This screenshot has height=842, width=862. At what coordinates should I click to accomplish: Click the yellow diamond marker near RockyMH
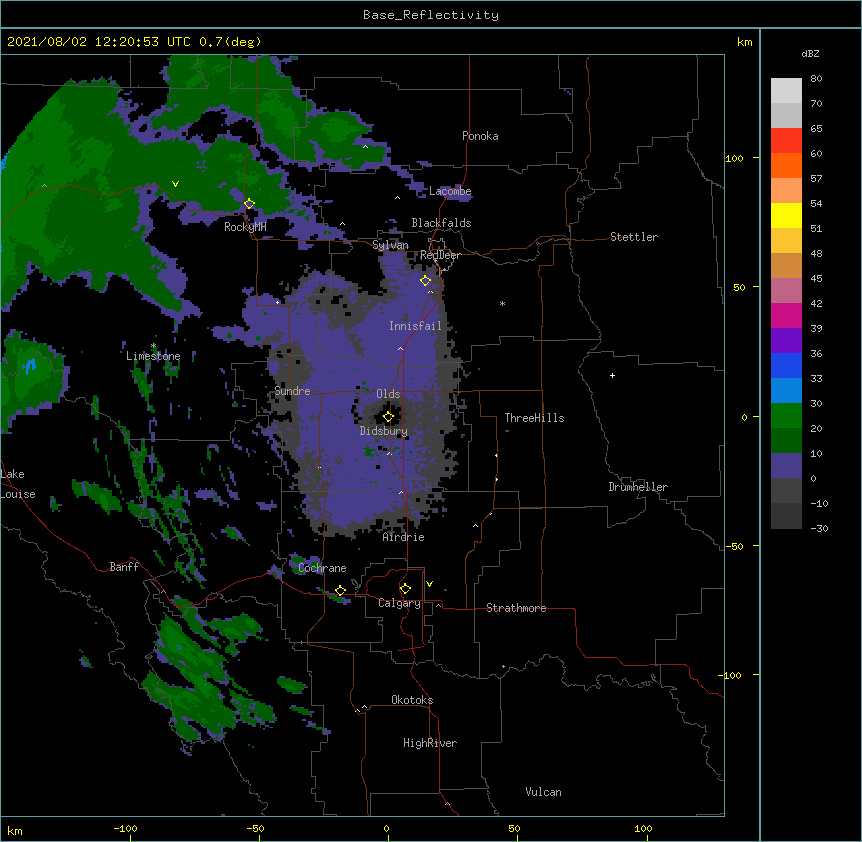[x=249, y=204]
